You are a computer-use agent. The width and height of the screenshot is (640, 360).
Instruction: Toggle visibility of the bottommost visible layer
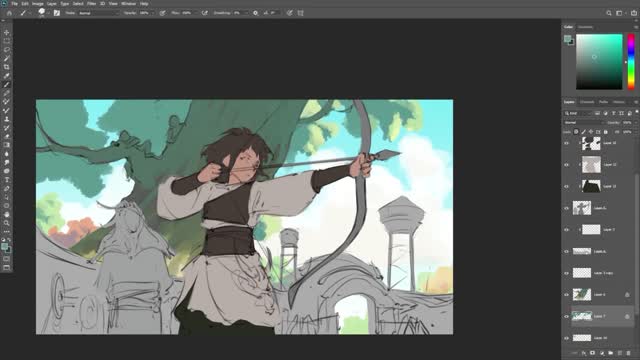pyautogui.click(x=567, y=338)
